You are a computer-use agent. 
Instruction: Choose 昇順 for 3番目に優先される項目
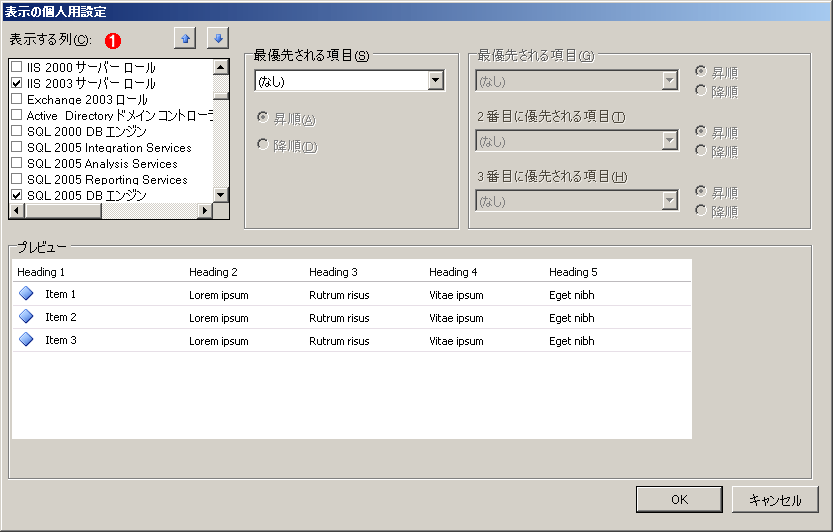point(701,191)
